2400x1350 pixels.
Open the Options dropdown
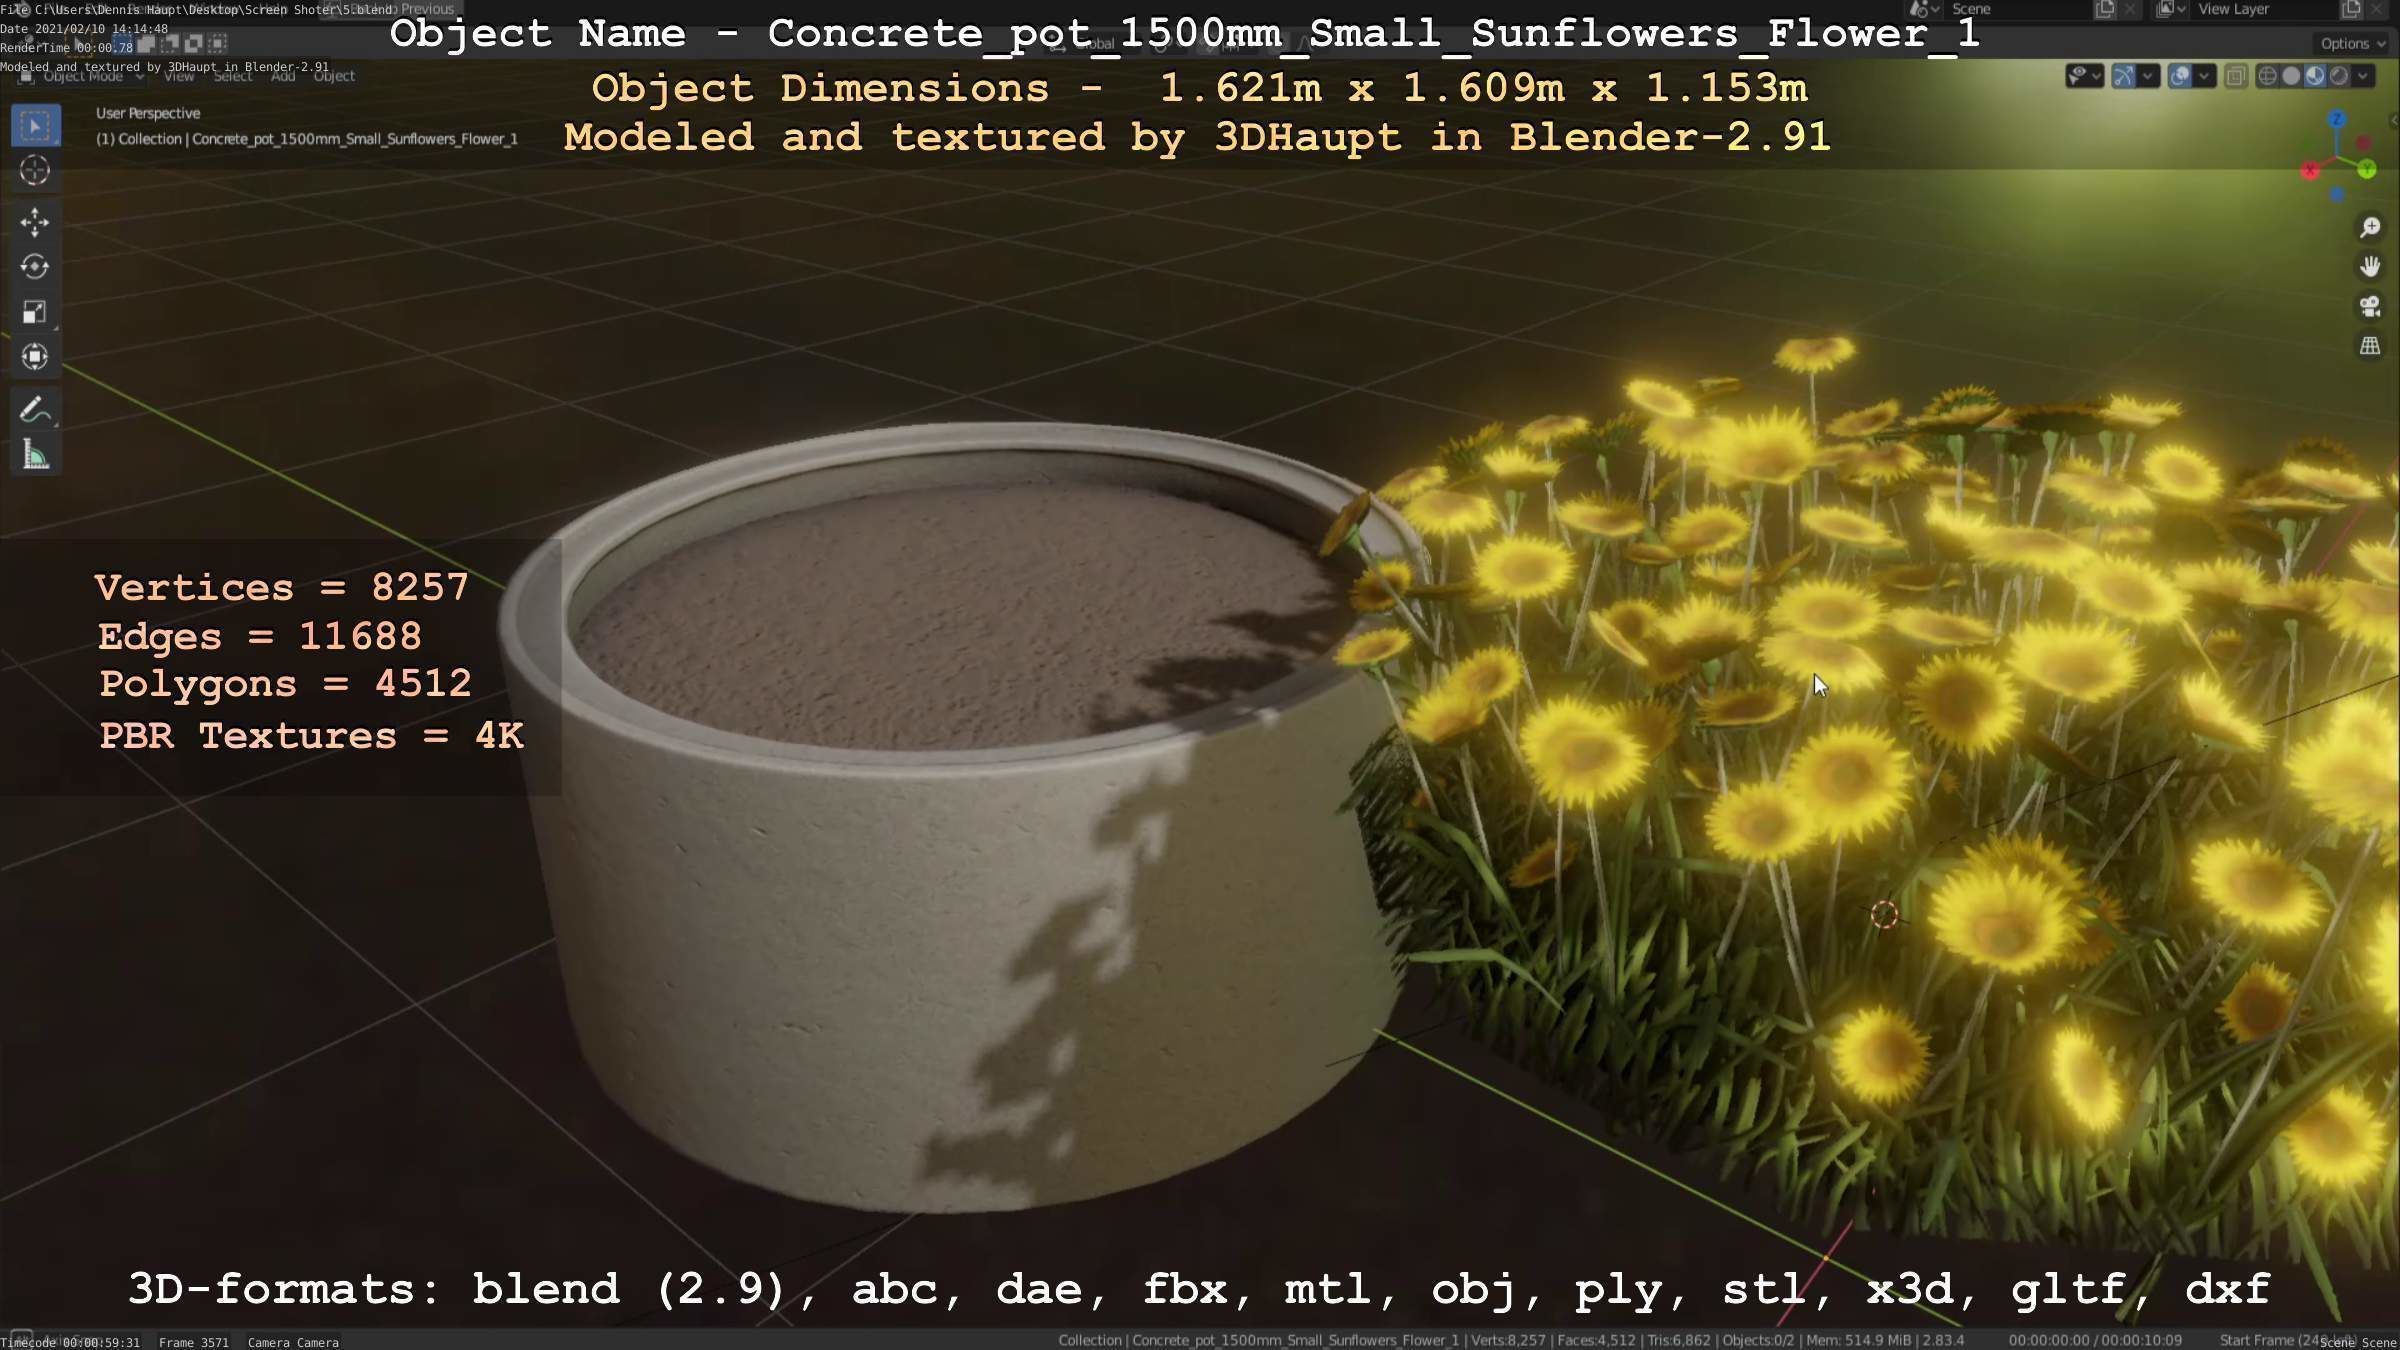coord(2353,44)
